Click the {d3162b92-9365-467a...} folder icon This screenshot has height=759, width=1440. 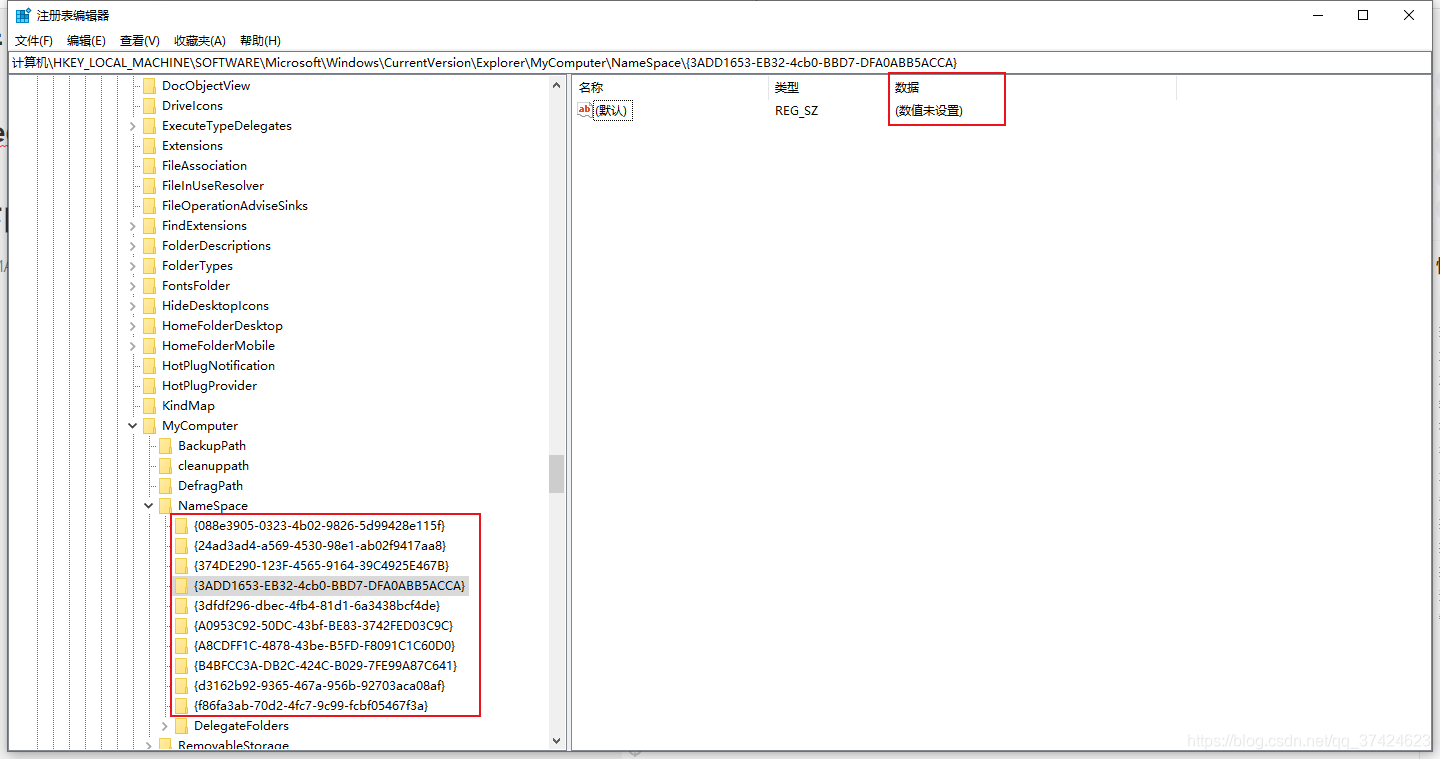point(182,686)
